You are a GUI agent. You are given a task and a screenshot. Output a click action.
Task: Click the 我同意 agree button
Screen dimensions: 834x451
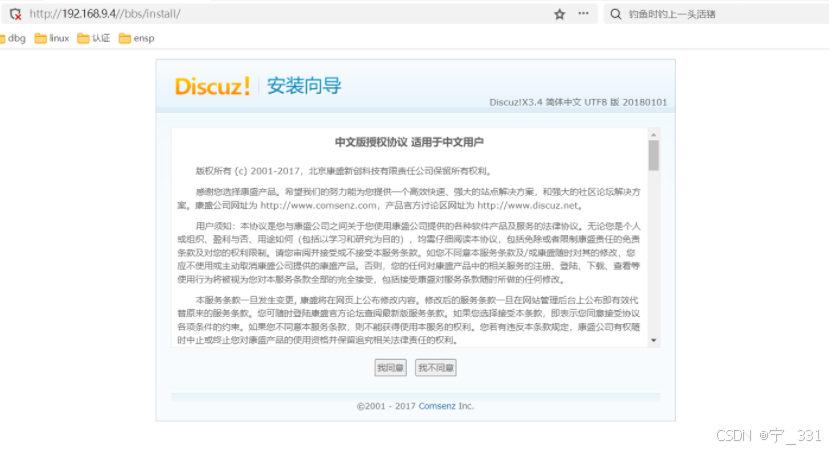click(x=390, y=368)
